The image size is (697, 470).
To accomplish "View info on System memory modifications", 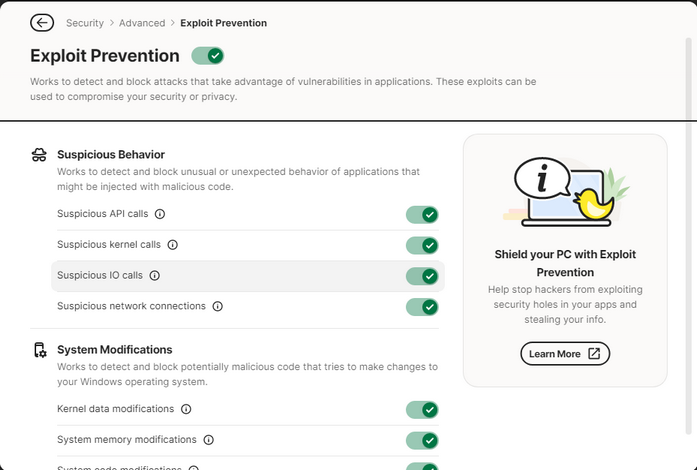I will click(208, 440).
